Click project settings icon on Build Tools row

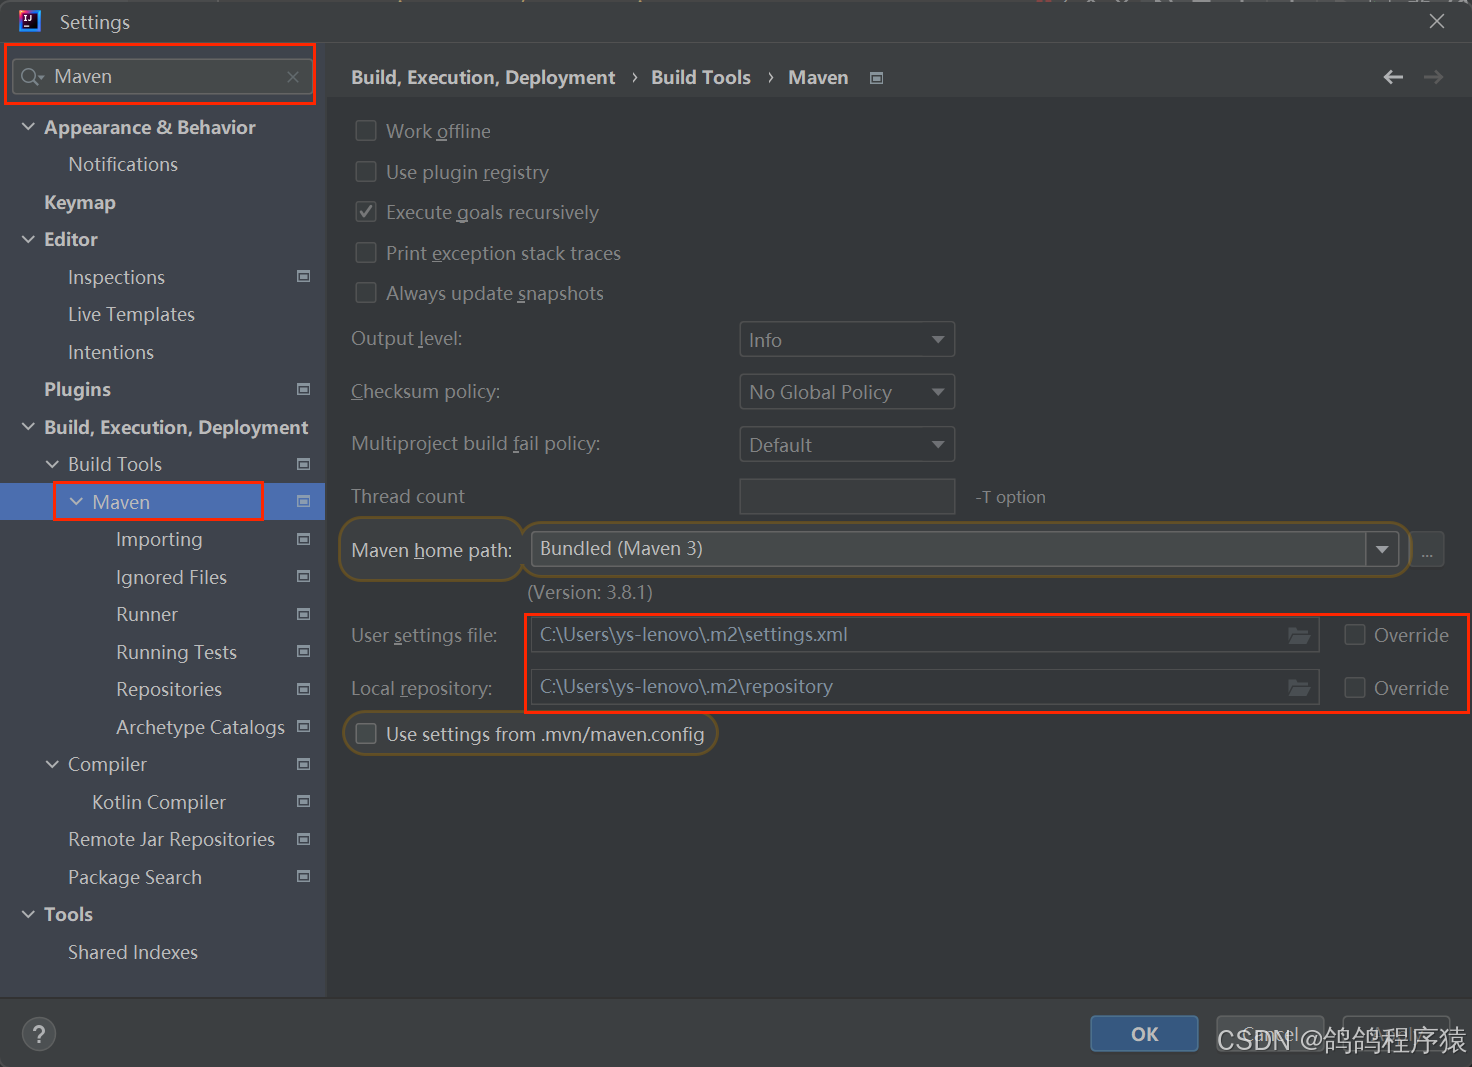304,464
